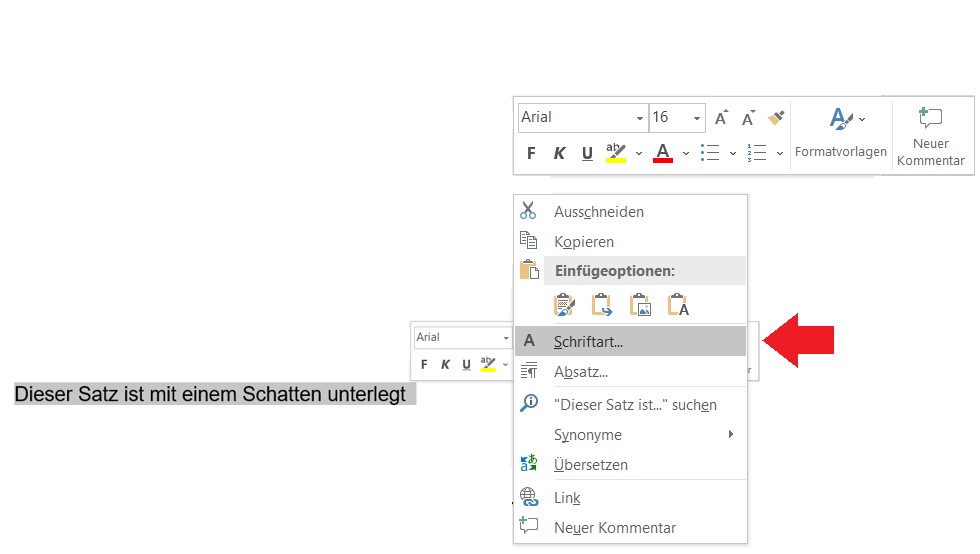Choose the keep text only paste option
980x554 pixels.
678,305
